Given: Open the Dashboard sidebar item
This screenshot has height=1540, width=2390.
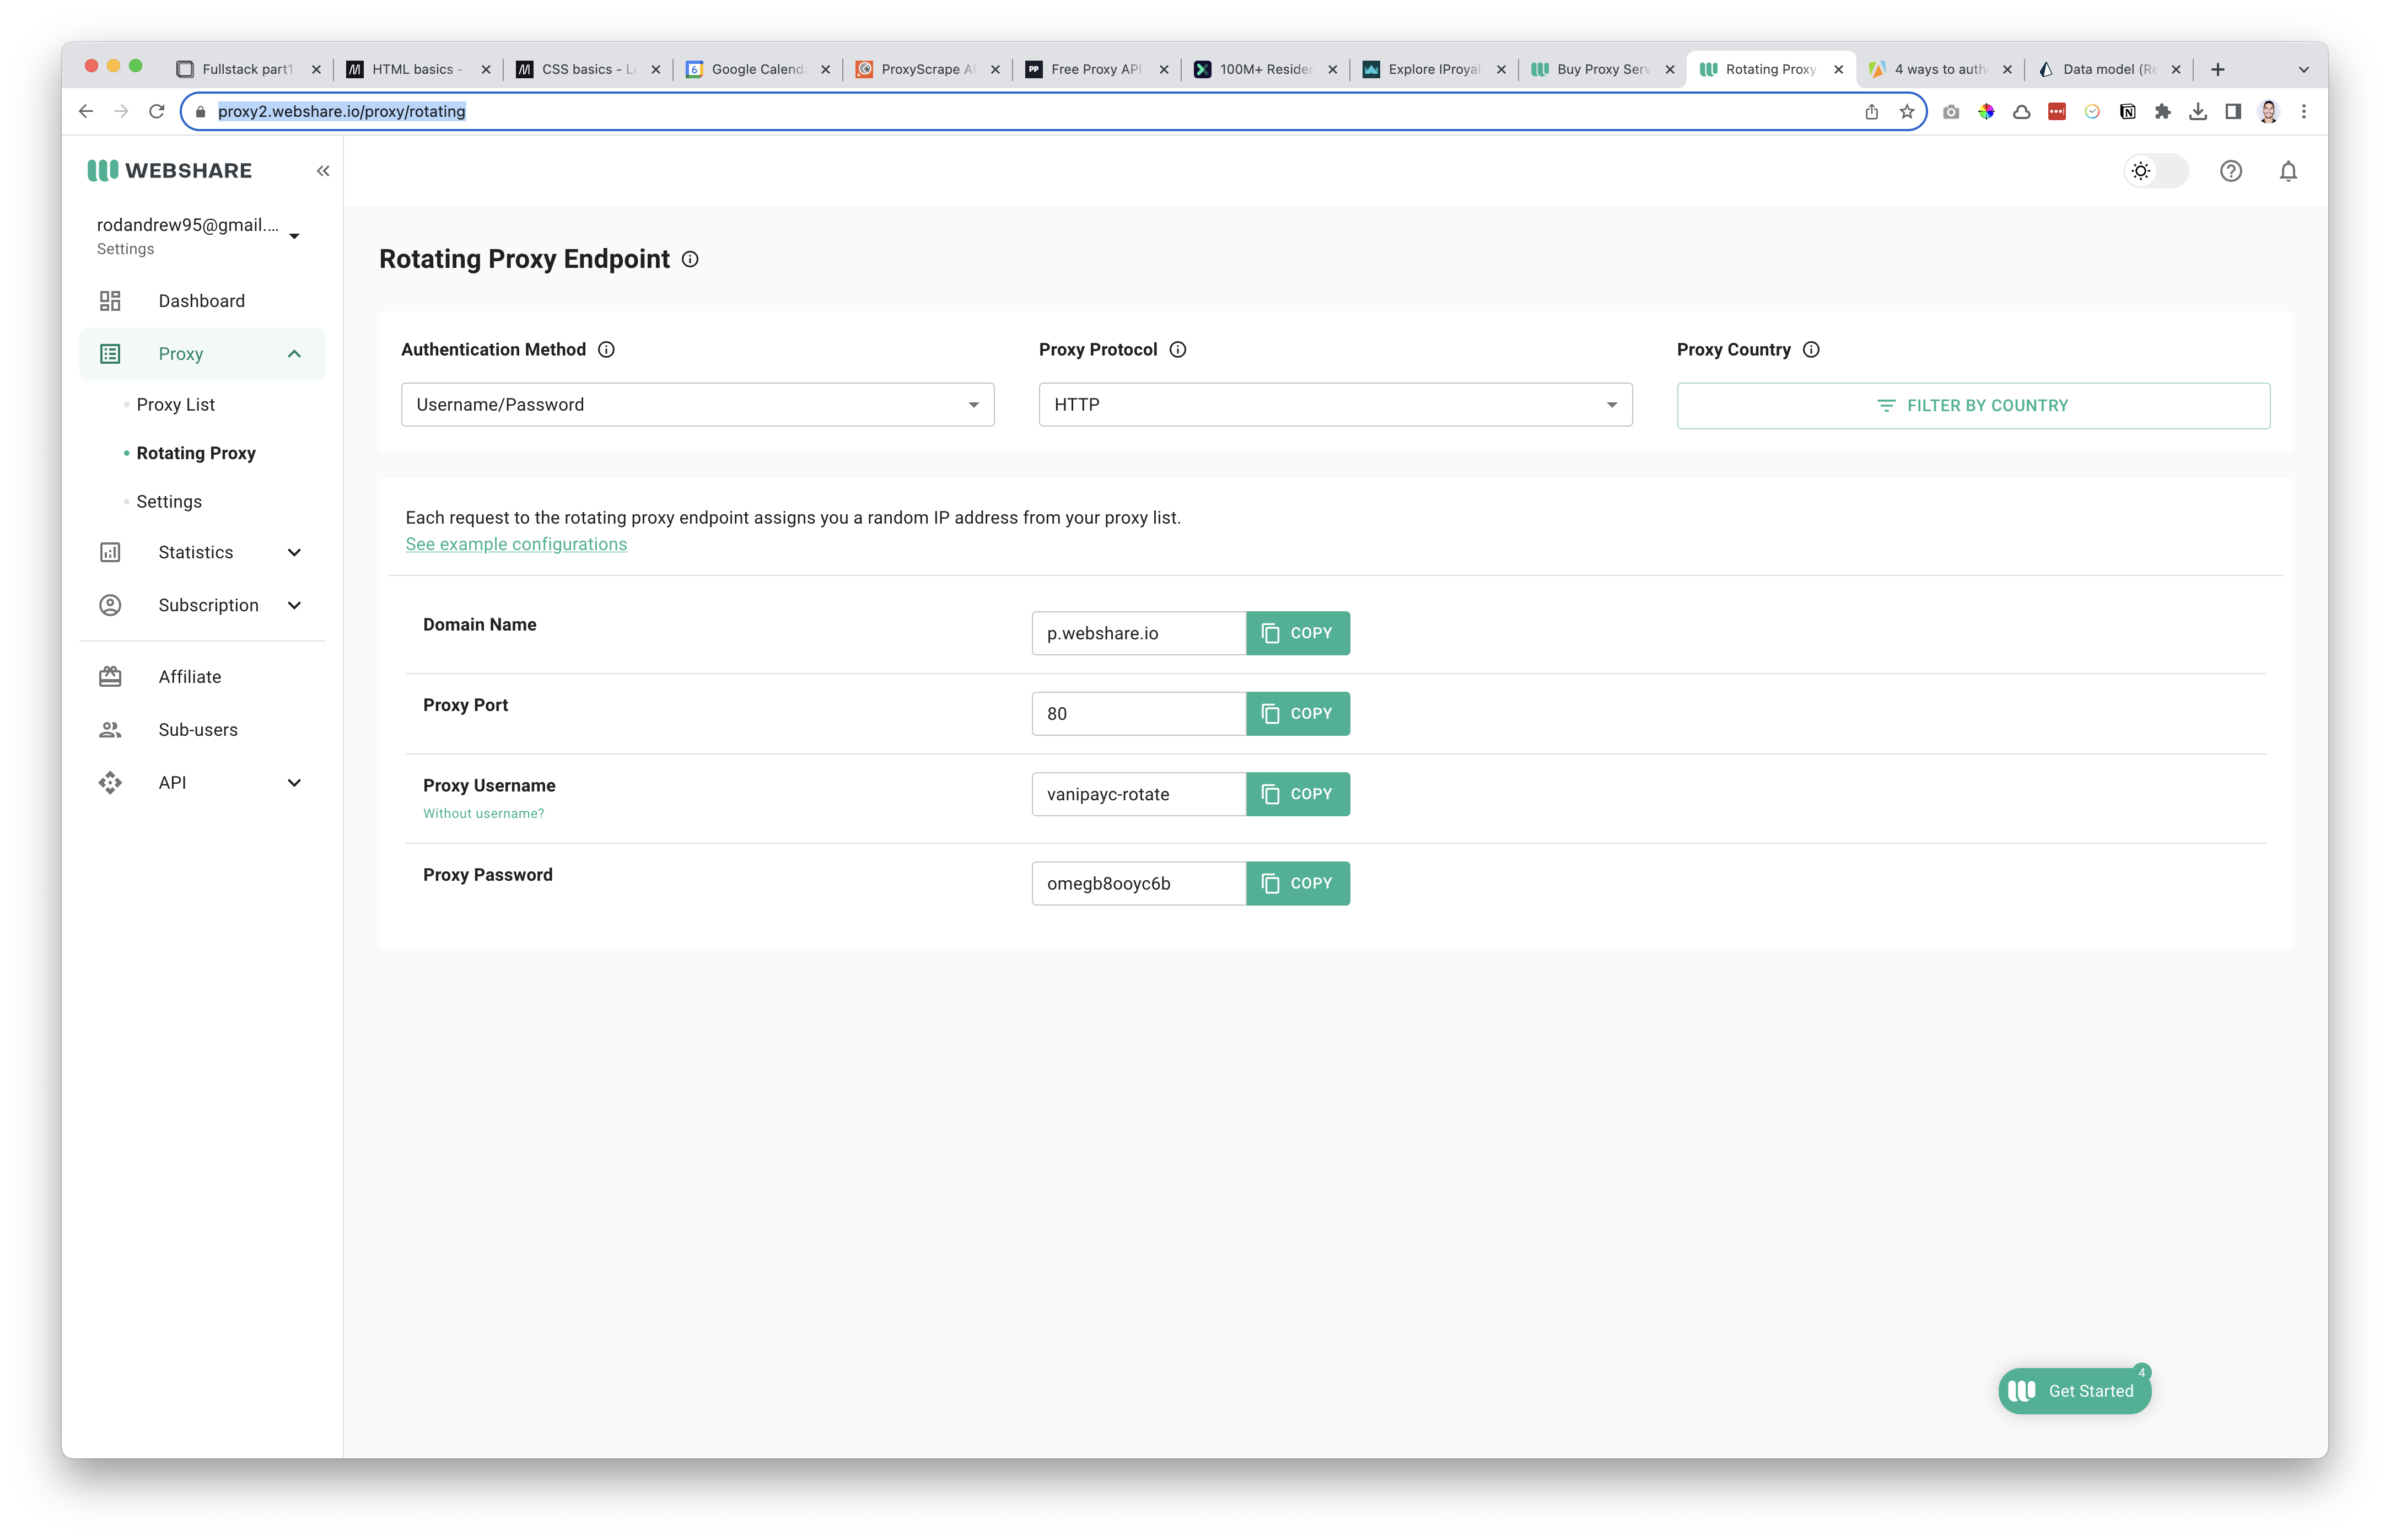Looking at the screenshot, I should (x=201, y=301).
